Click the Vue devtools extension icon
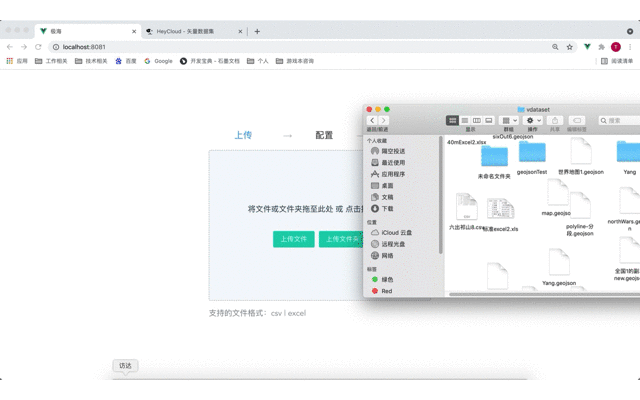 (x=587, y=47)
